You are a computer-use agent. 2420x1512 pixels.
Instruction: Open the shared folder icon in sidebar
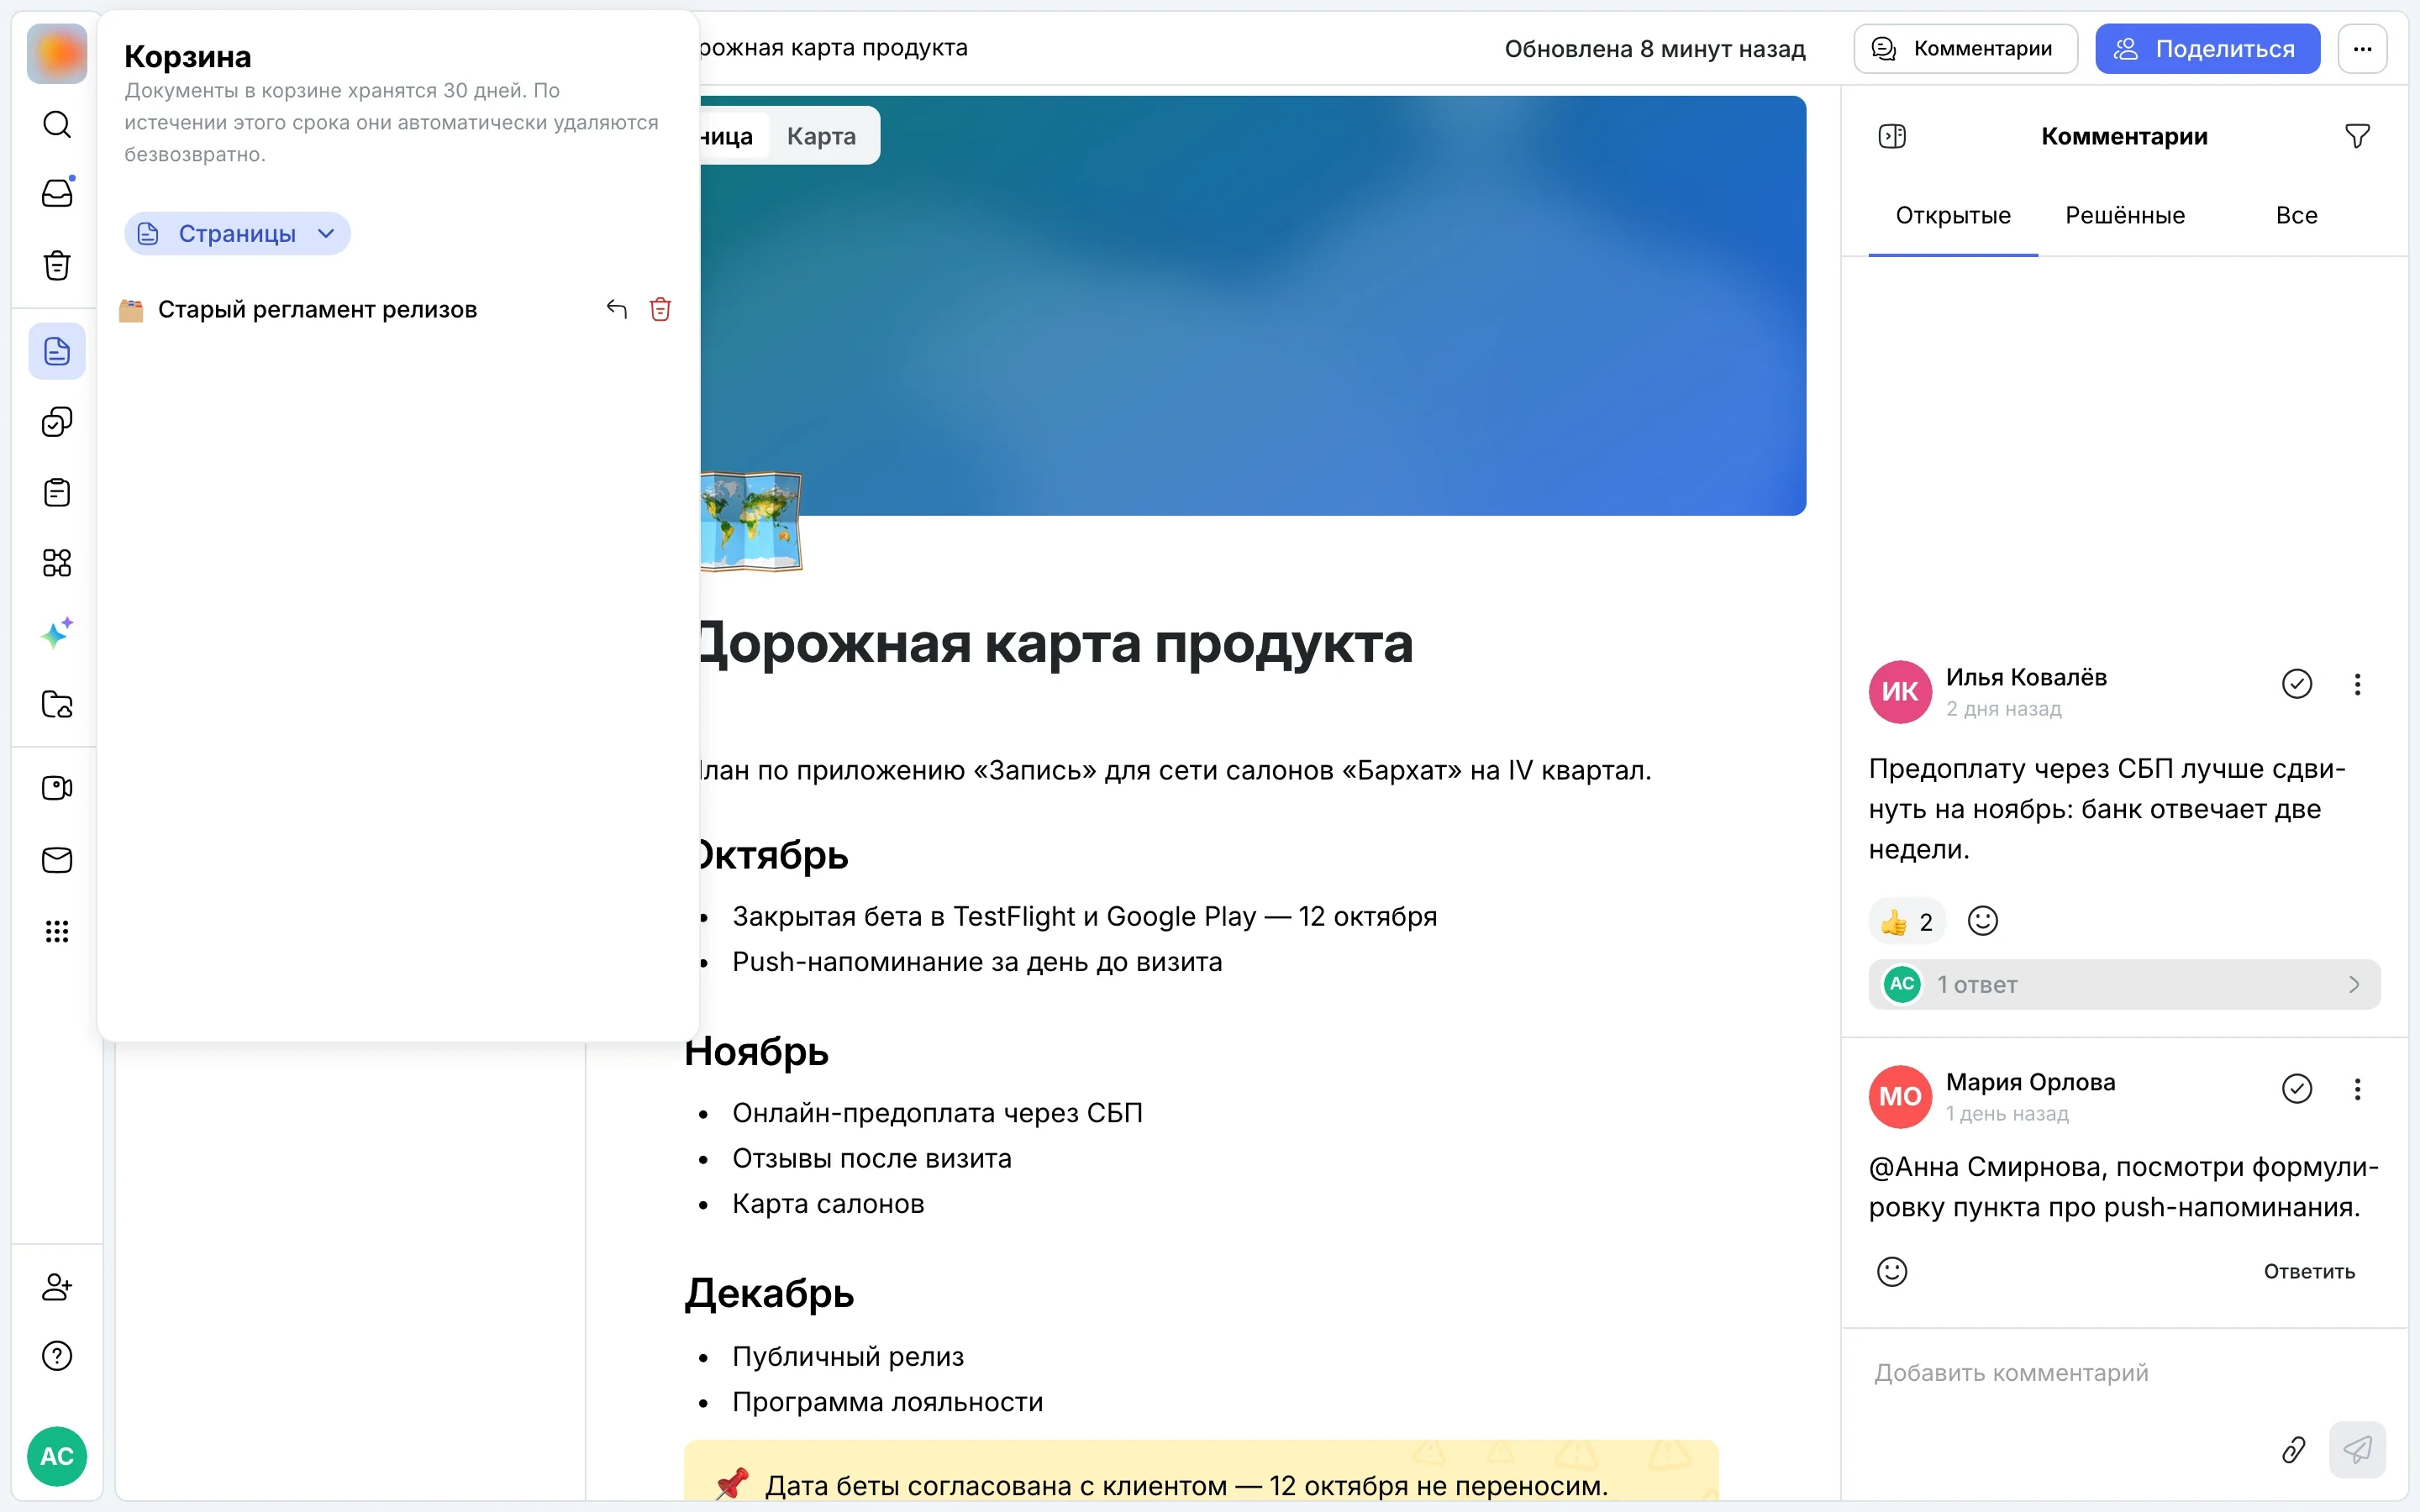[x=57, y=704]
